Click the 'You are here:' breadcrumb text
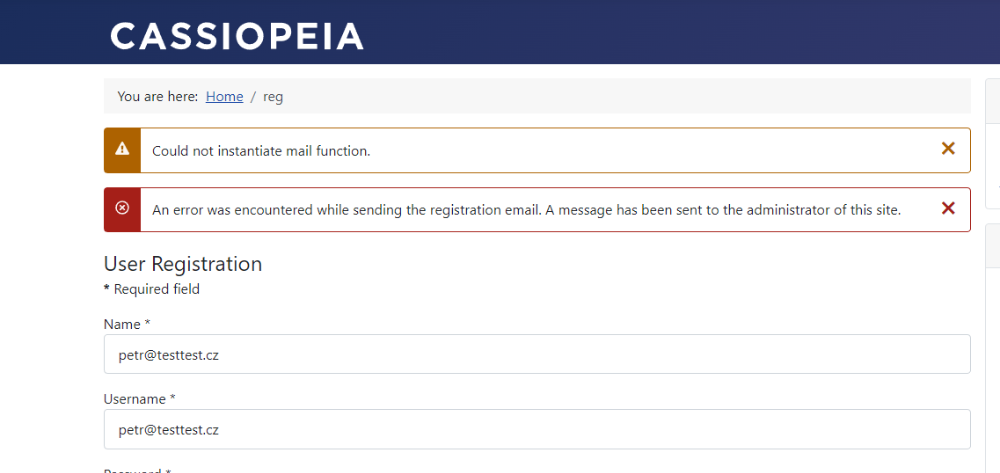The width and height of the screenshot is (1000, 473). [158, 97]
